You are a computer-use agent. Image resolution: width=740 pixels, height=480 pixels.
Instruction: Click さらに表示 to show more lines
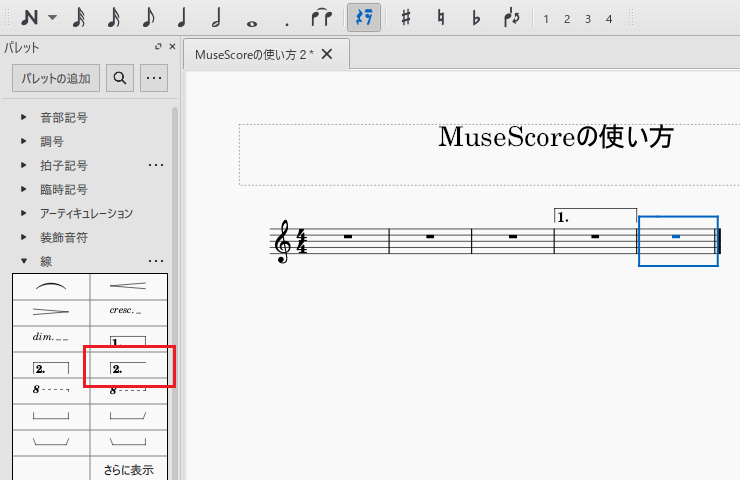point(128,470)
